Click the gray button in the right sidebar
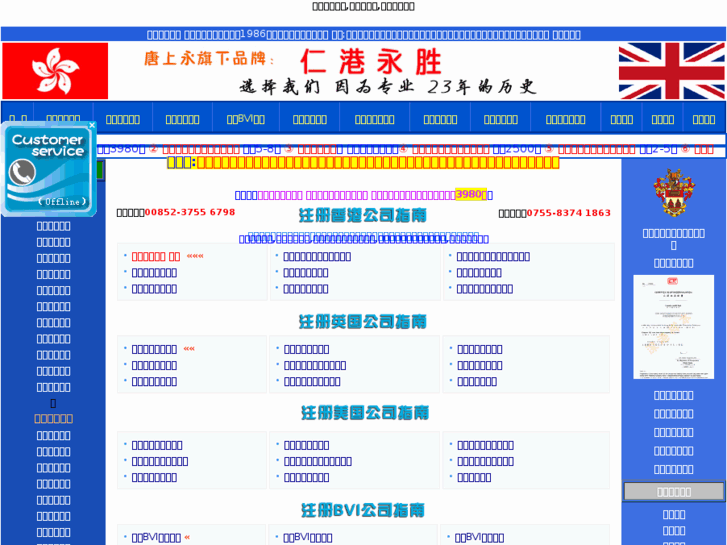 pos(674,492)
